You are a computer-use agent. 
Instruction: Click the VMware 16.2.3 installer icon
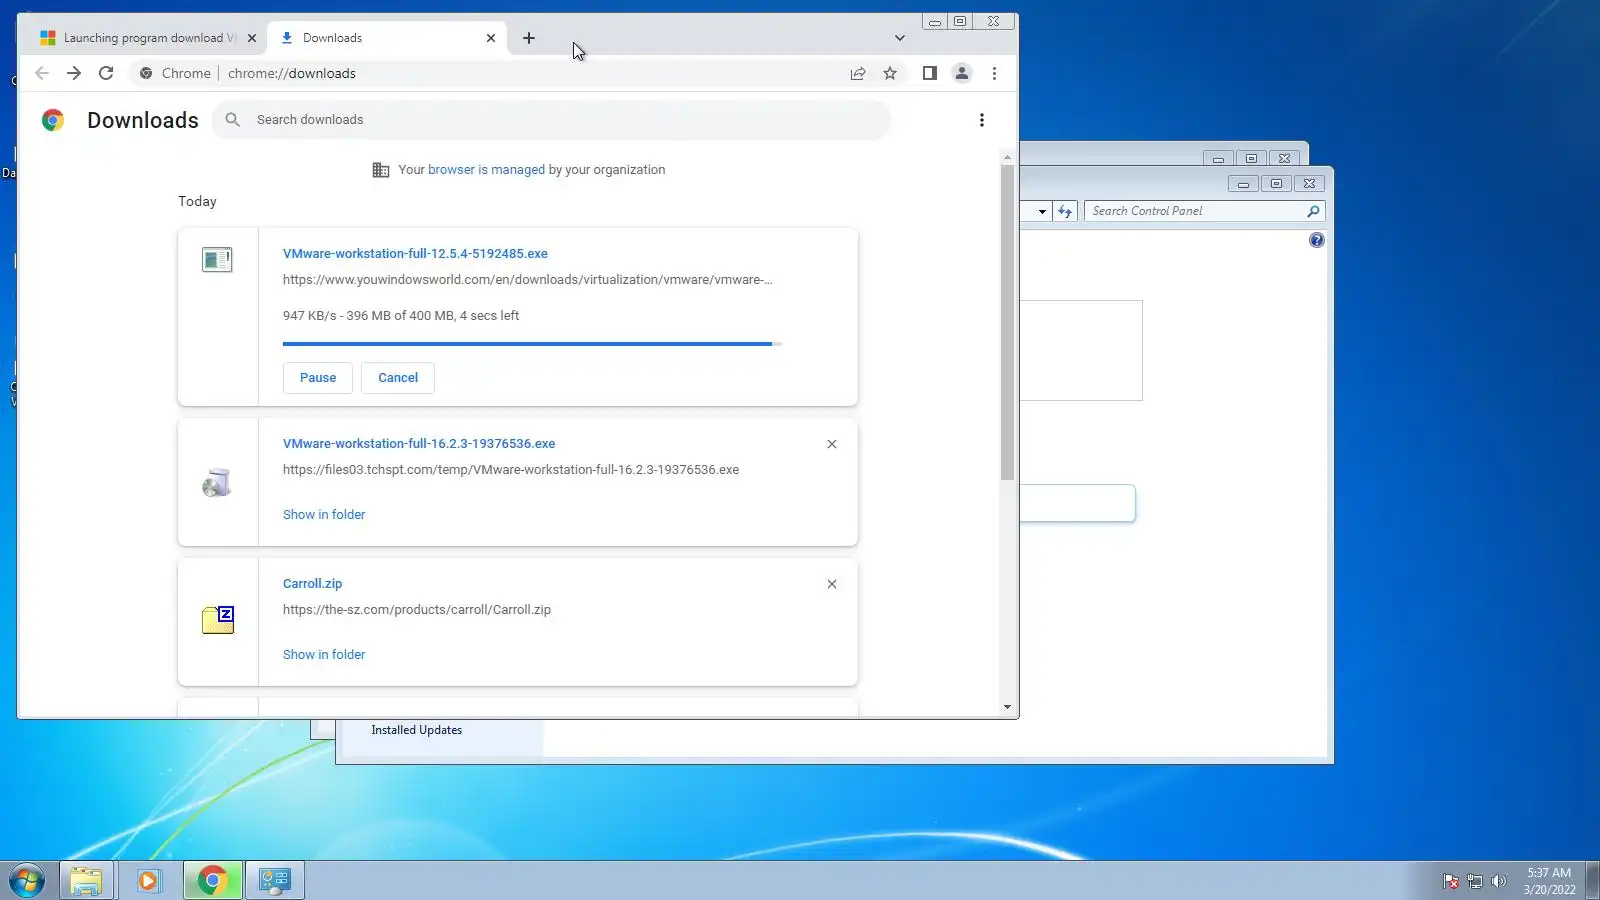[217, 483]
